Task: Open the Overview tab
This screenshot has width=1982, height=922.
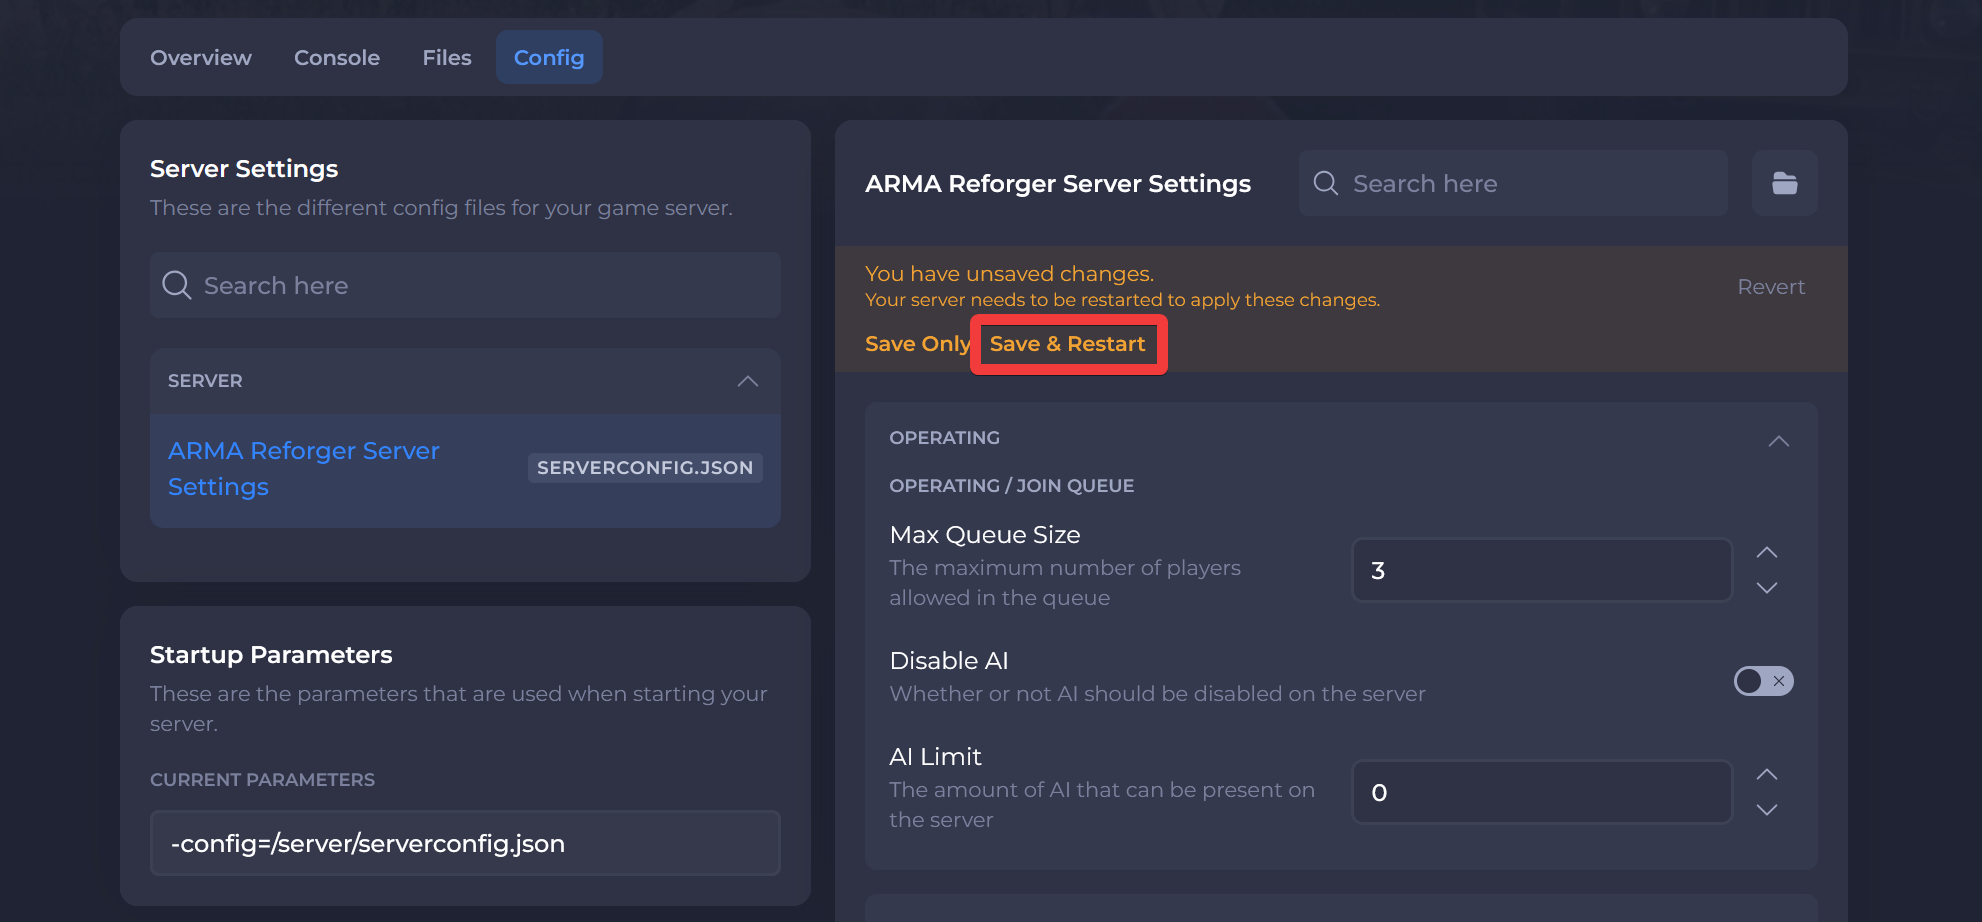Action: [201, 58]
